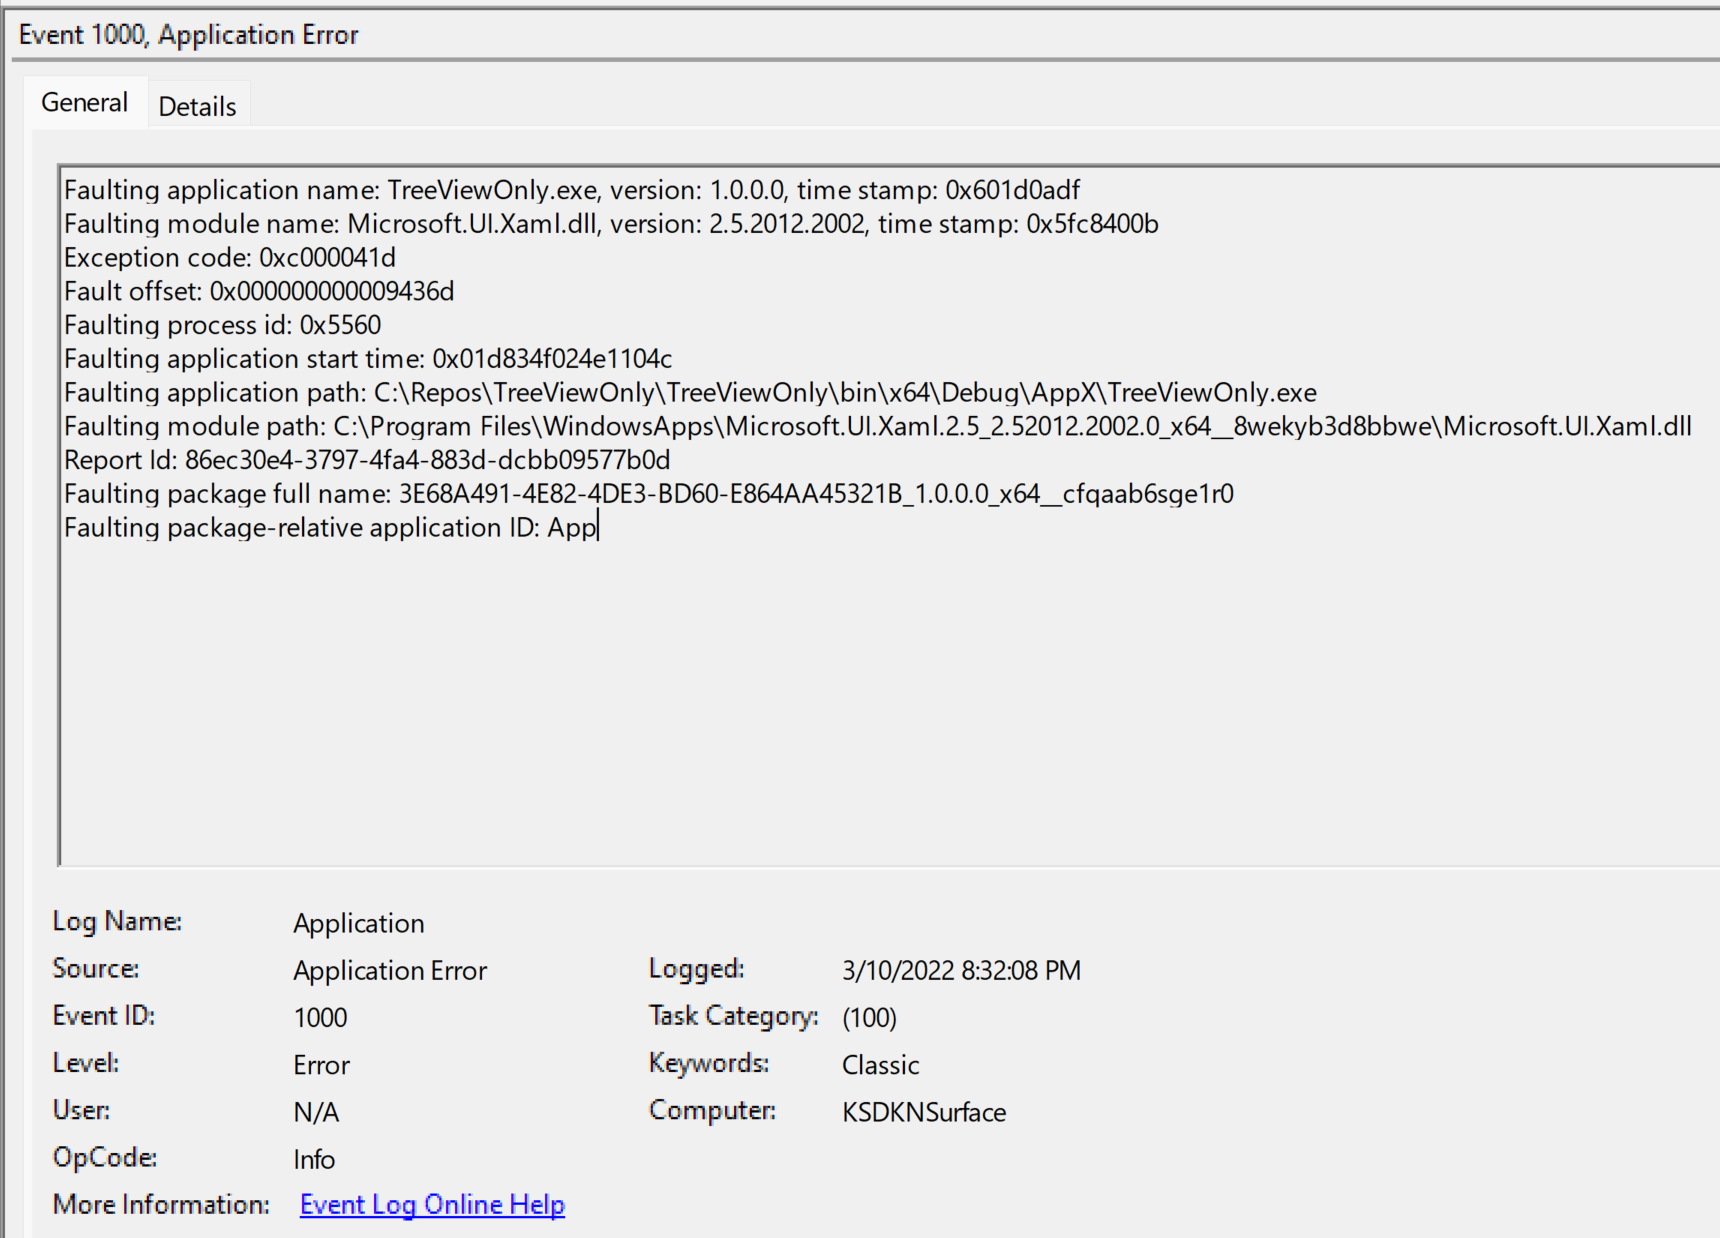Click the 'Source:' label
This screenshot has height=1238, width=1720.
[96, 968]
